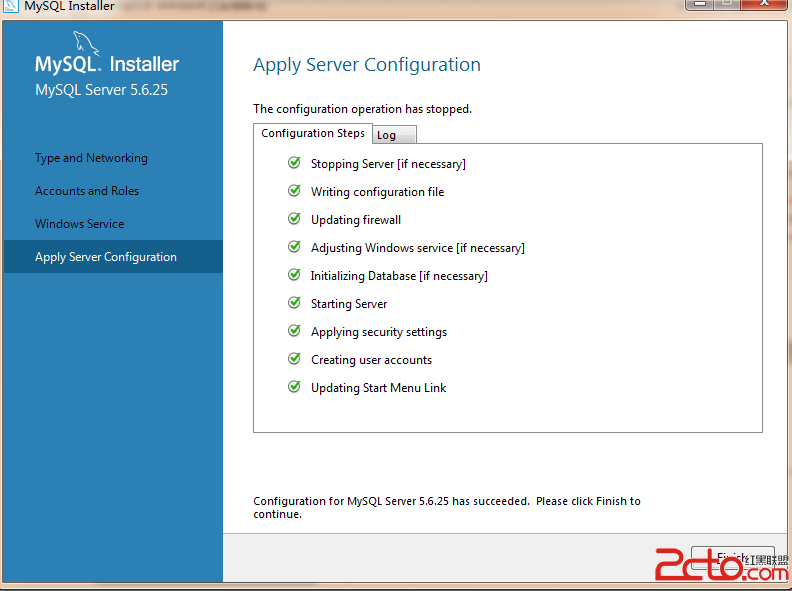Select Apply Server Configuration sidebar step
The width and height of the screenshot is (792, 591).
[113, 257]
